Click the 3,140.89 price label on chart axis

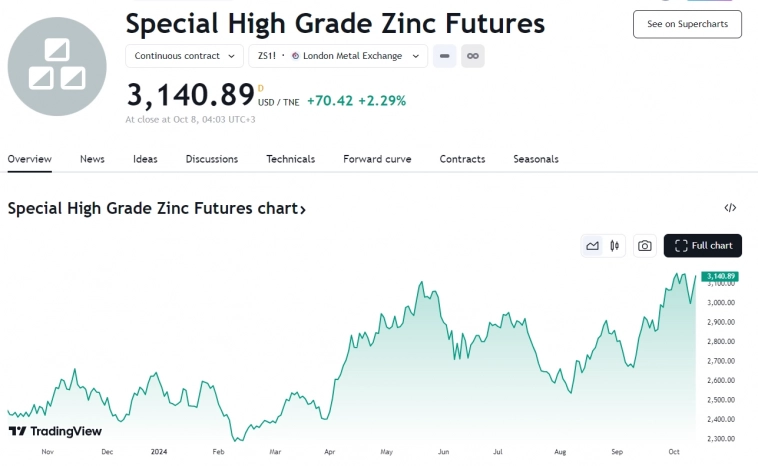719,276
